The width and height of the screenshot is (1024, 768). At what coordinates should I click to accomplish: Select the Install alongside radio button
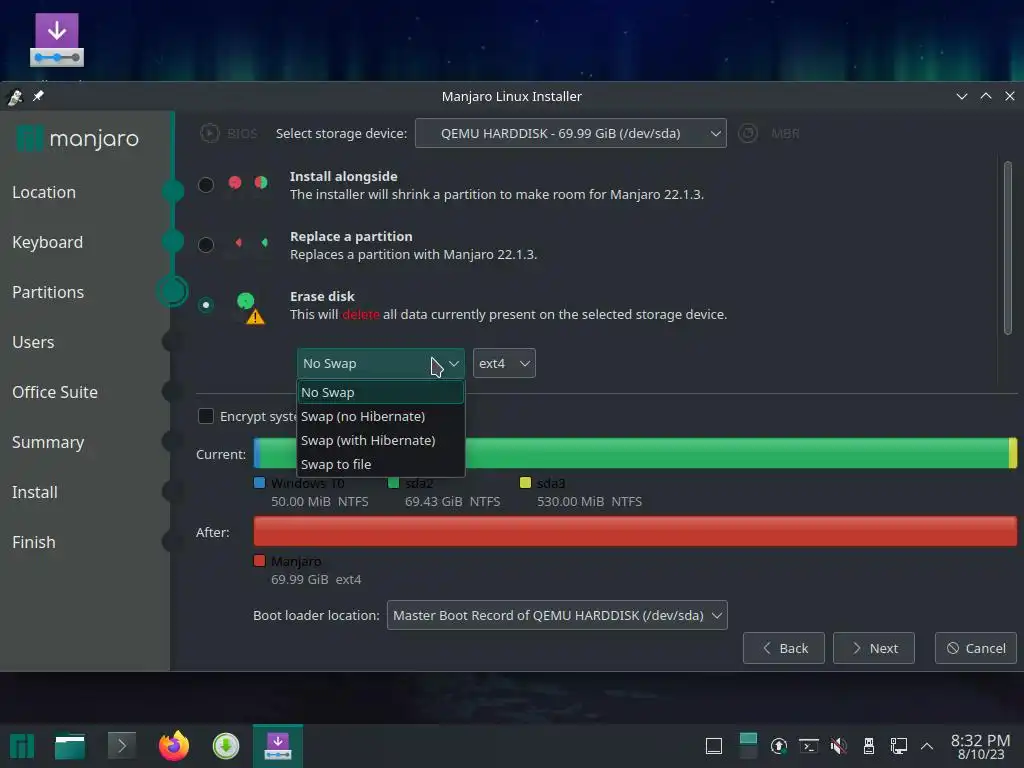pos(206,185)
